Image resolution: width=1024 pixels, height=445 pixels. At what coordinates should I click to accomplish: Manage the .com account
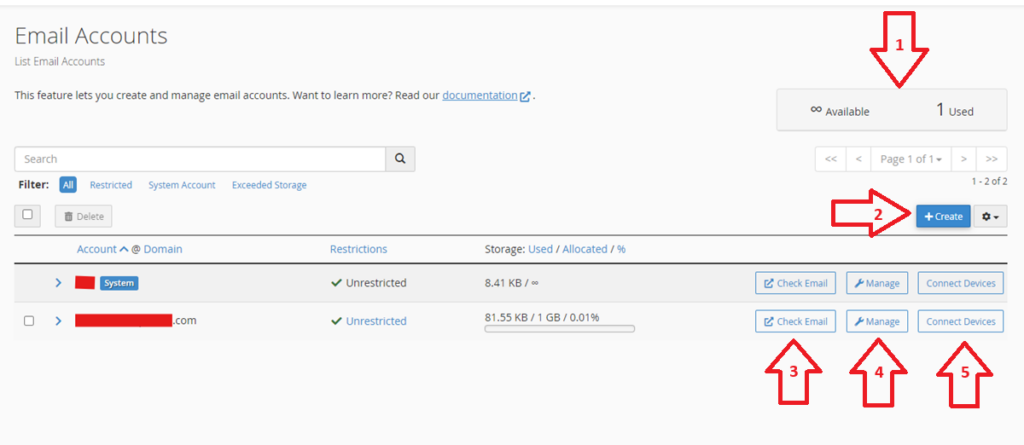click(x=877, y=321)
